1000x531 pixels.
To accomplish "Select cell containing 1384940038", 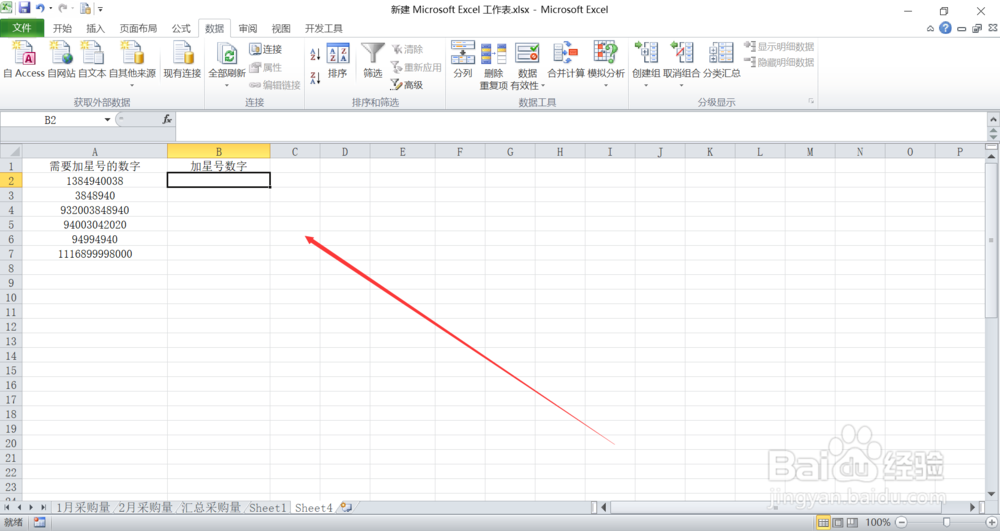I will point(94,180).
